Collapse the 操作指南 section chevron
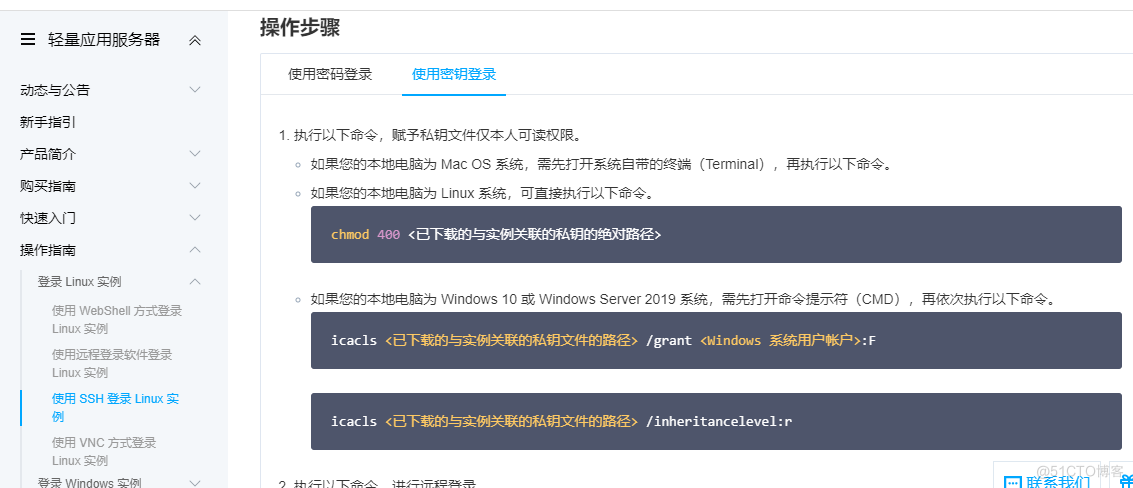This screenshot has width=1133, height=488. [194, 249]
